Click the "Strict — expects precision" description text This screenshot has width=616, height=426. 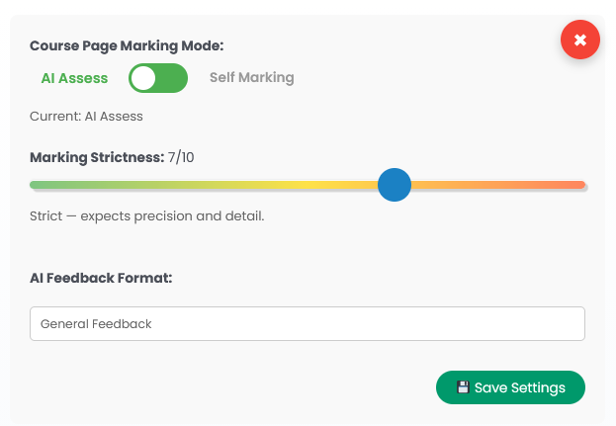(147, 216)
